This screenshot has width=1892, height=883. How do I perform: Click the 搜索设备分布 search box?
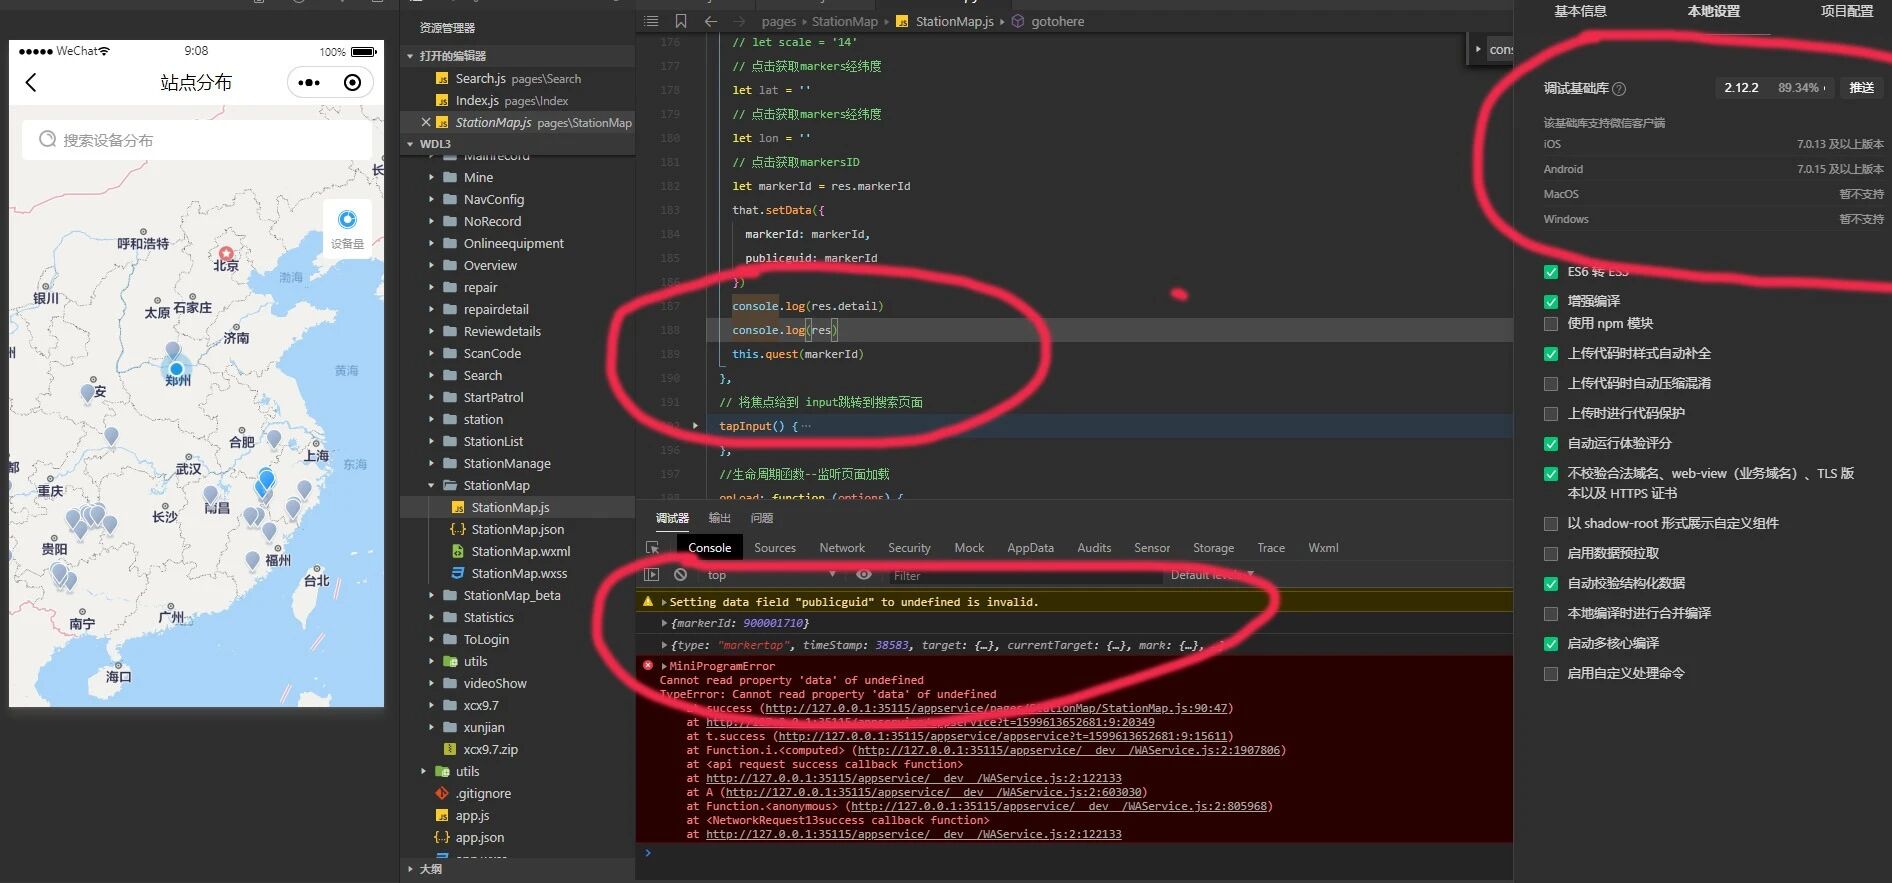pyautogui.click(x=197, y=140)
